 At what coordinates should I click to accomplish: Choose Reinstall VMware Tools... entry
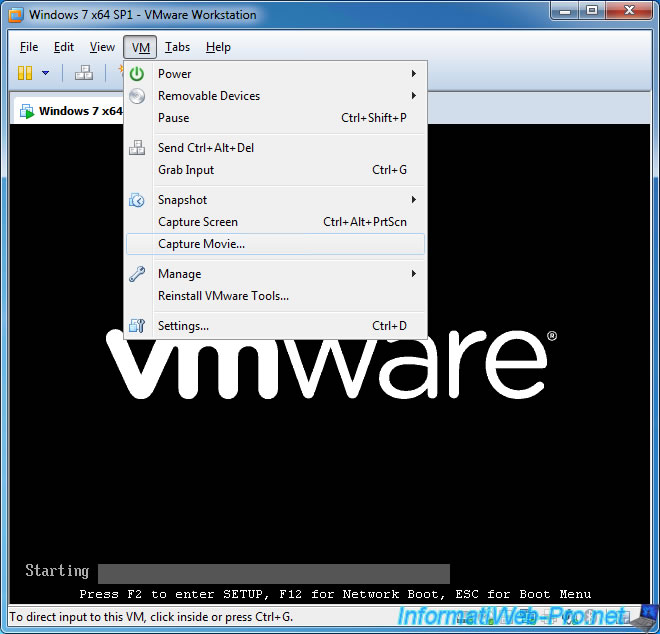click(275, 296)
